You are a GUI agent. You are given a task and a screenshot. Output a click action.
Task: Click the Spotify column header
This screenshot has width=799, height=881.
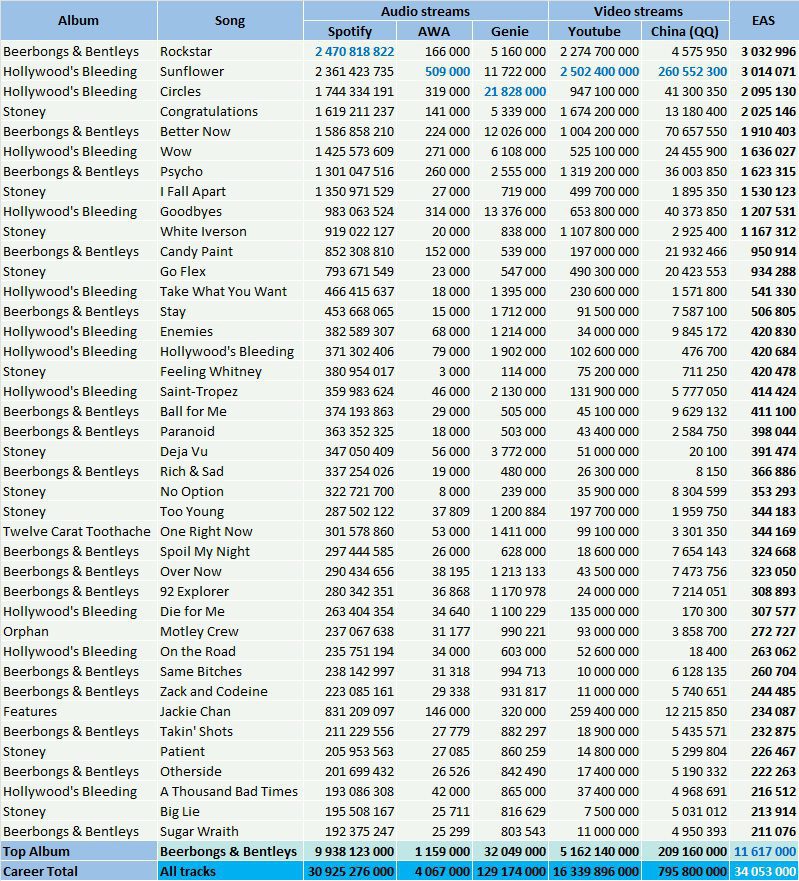pyautogui.click(x=350, y=31)
